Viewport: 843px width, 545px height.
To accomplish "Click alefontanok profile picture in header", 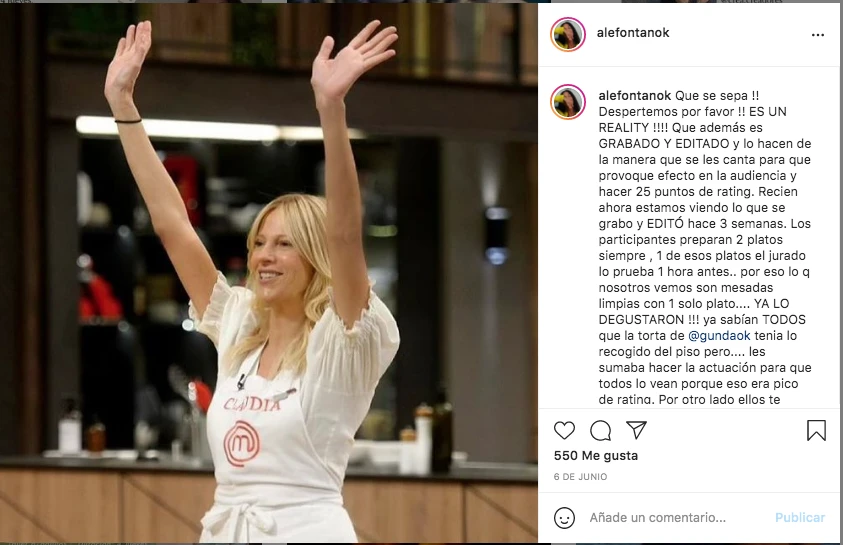I will tap(568, 34).
